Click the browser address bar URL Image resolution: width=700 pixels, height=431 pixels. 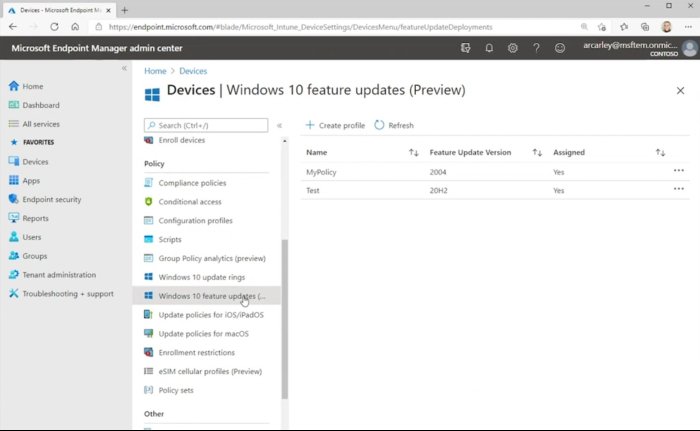tap(300, 27)
